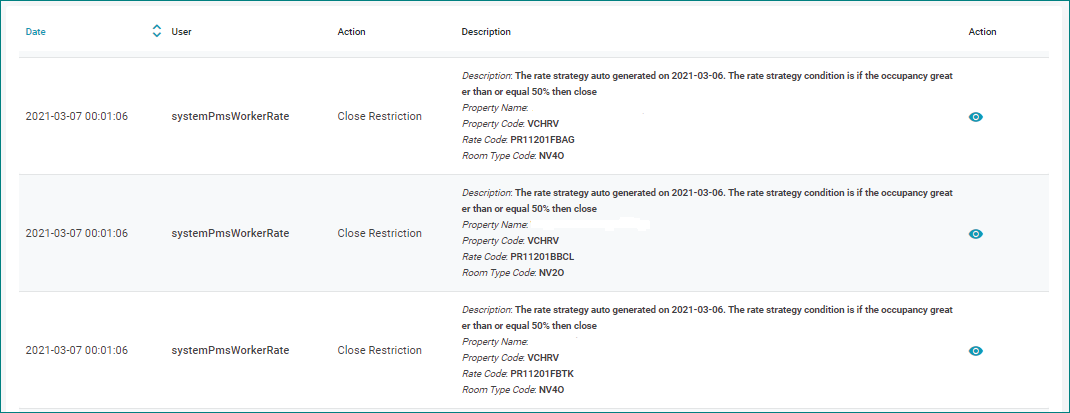Screen dimensions: 1070x413
Task: Click the Action header left of Description
Action: (352, 32)
